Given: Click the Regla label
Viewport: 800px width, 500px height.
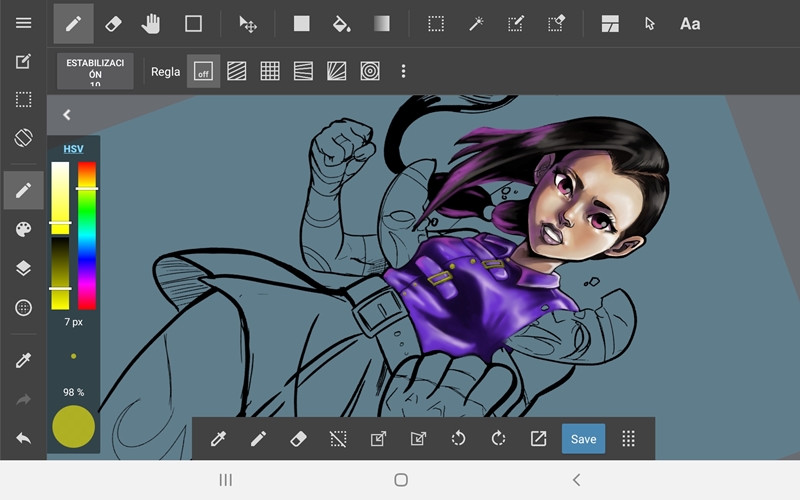Looking at the screenshot, I should coord(165,71).
